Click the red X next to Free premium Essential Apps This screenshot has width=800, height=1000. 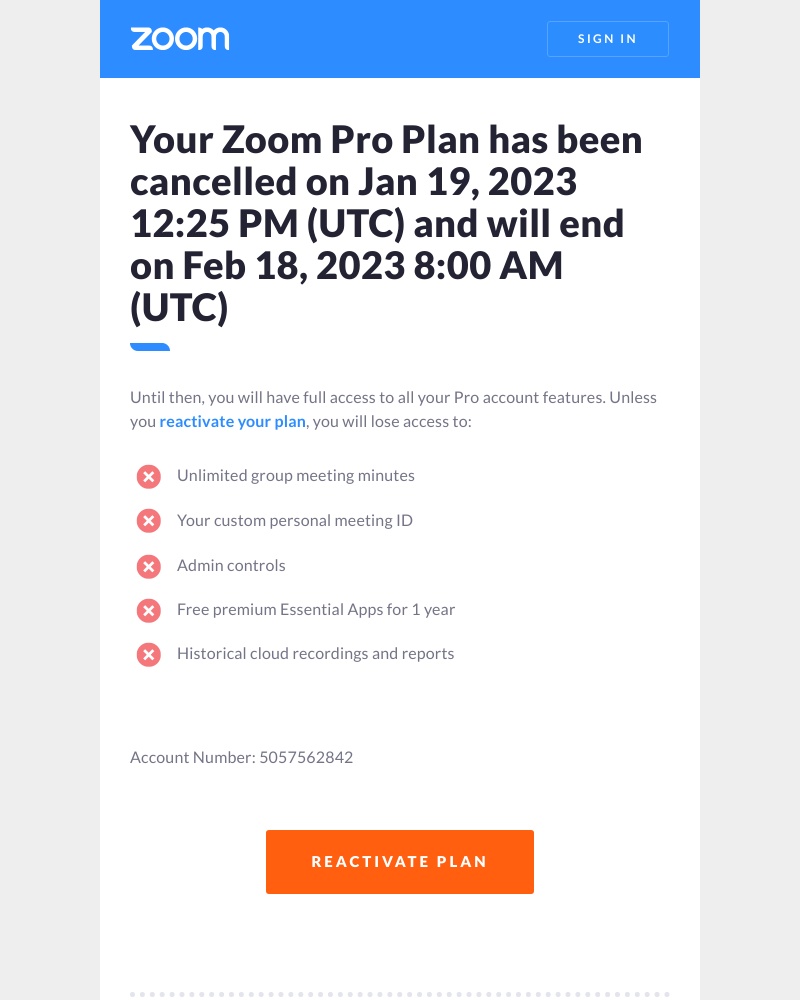(148, 610)
